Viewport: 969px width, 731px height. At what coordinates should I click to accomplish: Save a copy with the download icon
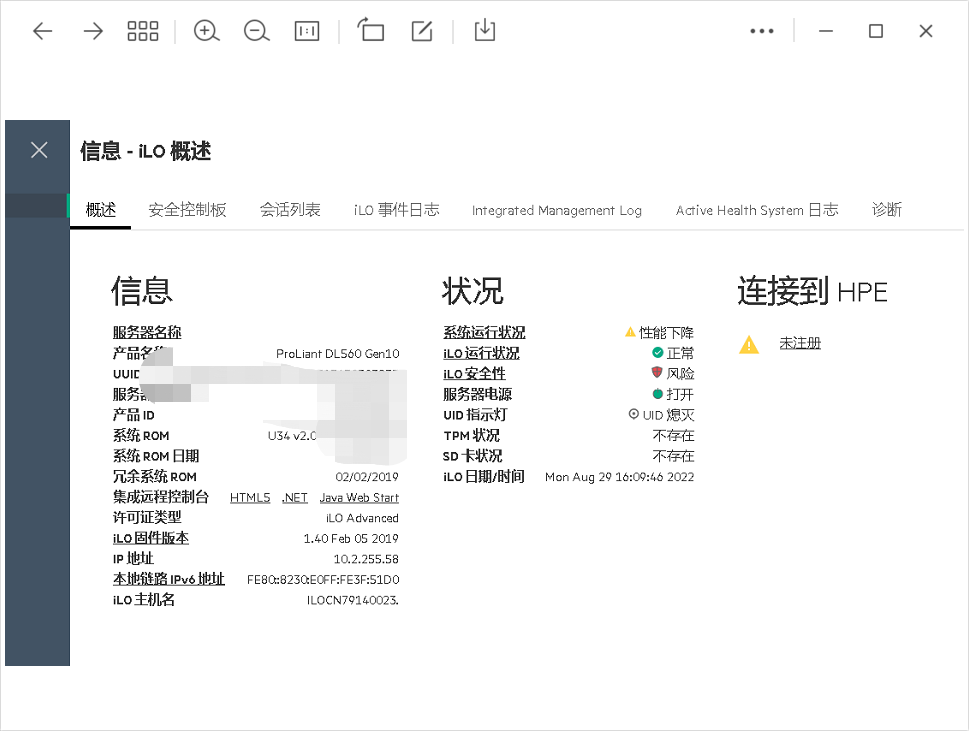pyautogui.click(x=484, y=31)
